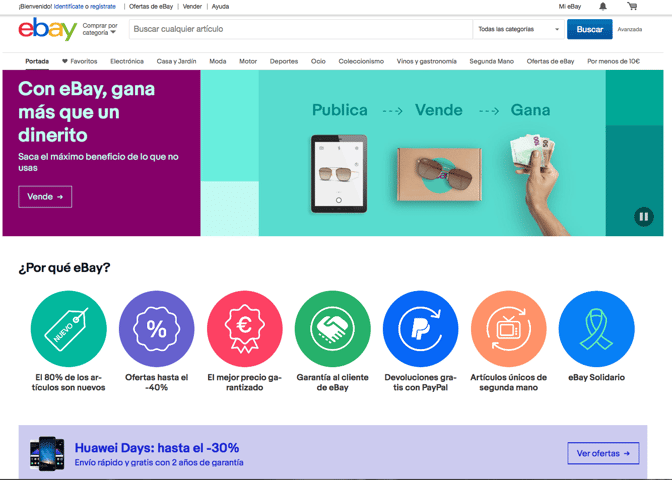Open the Motor category tab

[x=248, y=61]
